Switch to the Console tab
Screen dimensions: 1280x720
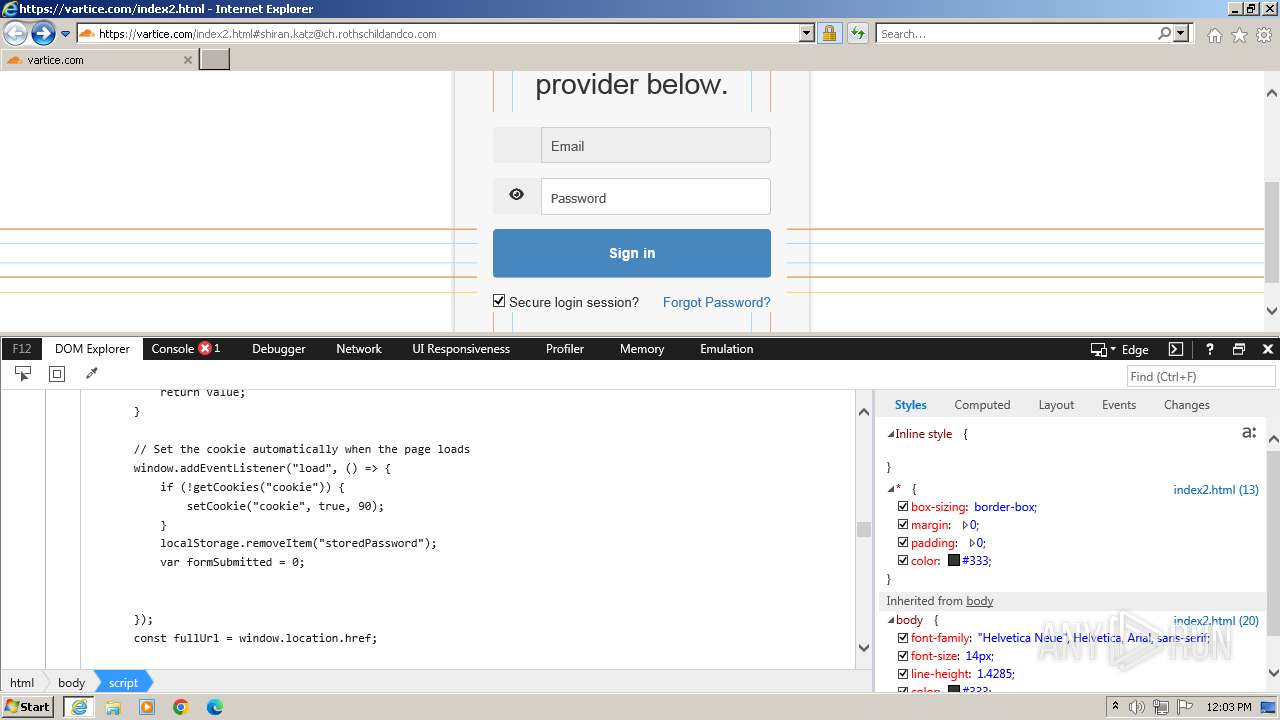point(185,349)
